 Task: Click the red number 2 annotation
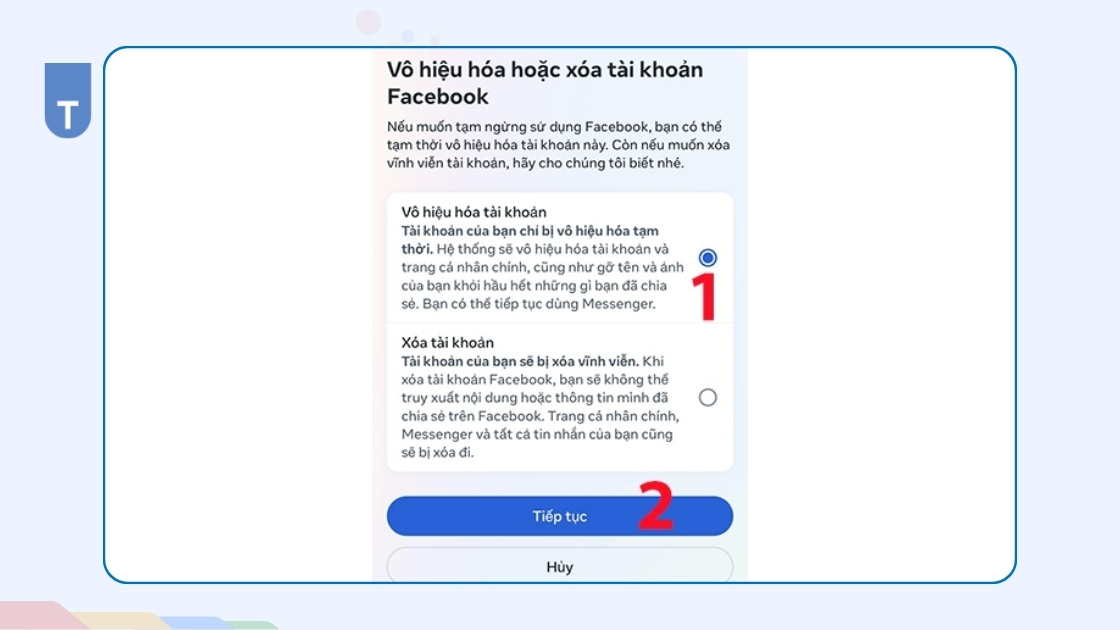coord(656,505)
